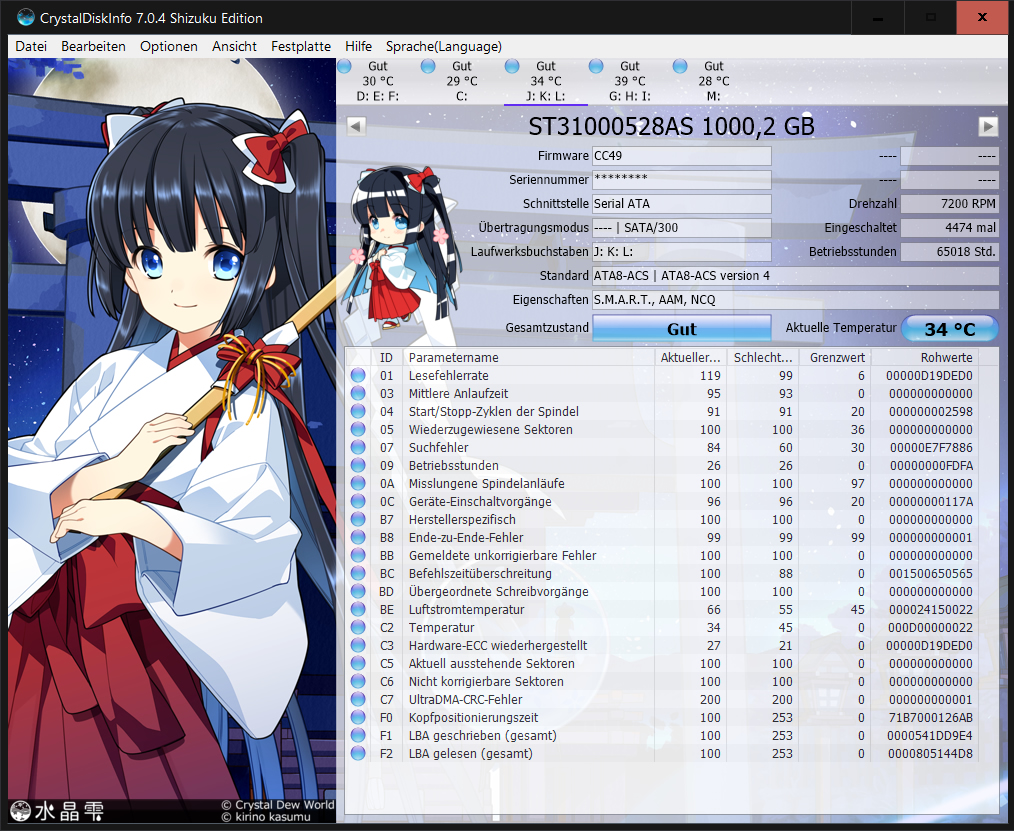Open the Optionen menu
Screen dimensions: 1014x831
[x=169, y=46]
